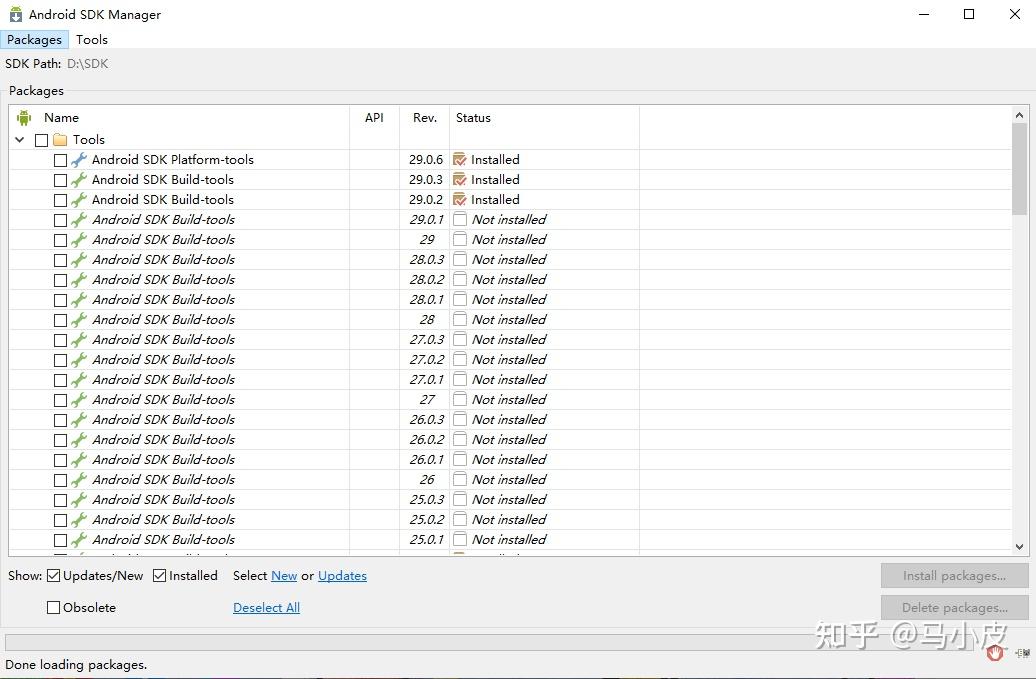This screenshot has height=679, width=1036.
Task: Click the New link to select new packages
Action: tap(284, 576)
